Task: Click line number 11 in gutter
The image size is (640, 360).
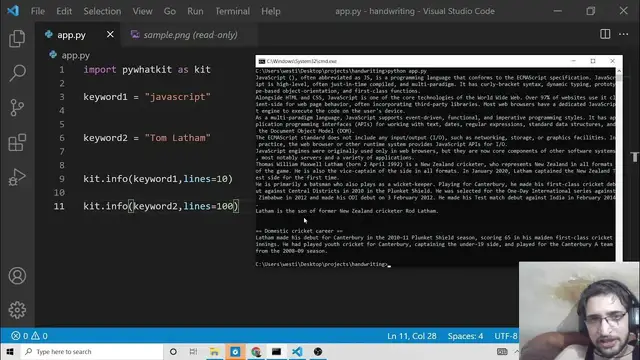Action: coord(59,206)
